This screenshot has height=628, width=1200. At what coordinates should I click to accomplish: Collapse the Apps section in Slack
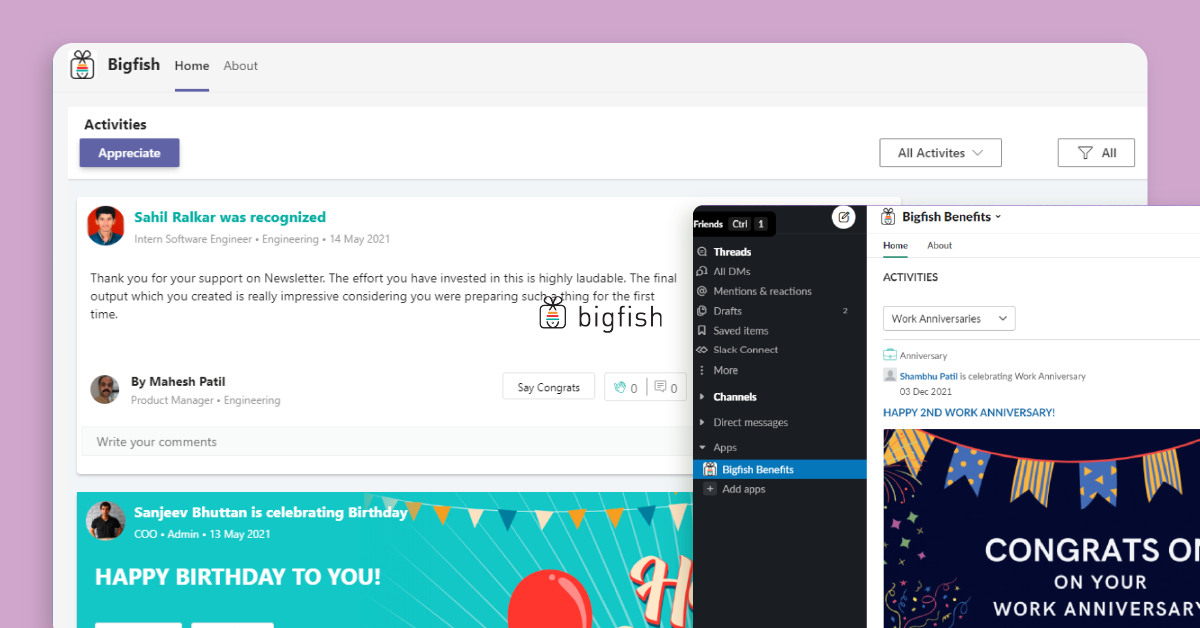point(702,448)
